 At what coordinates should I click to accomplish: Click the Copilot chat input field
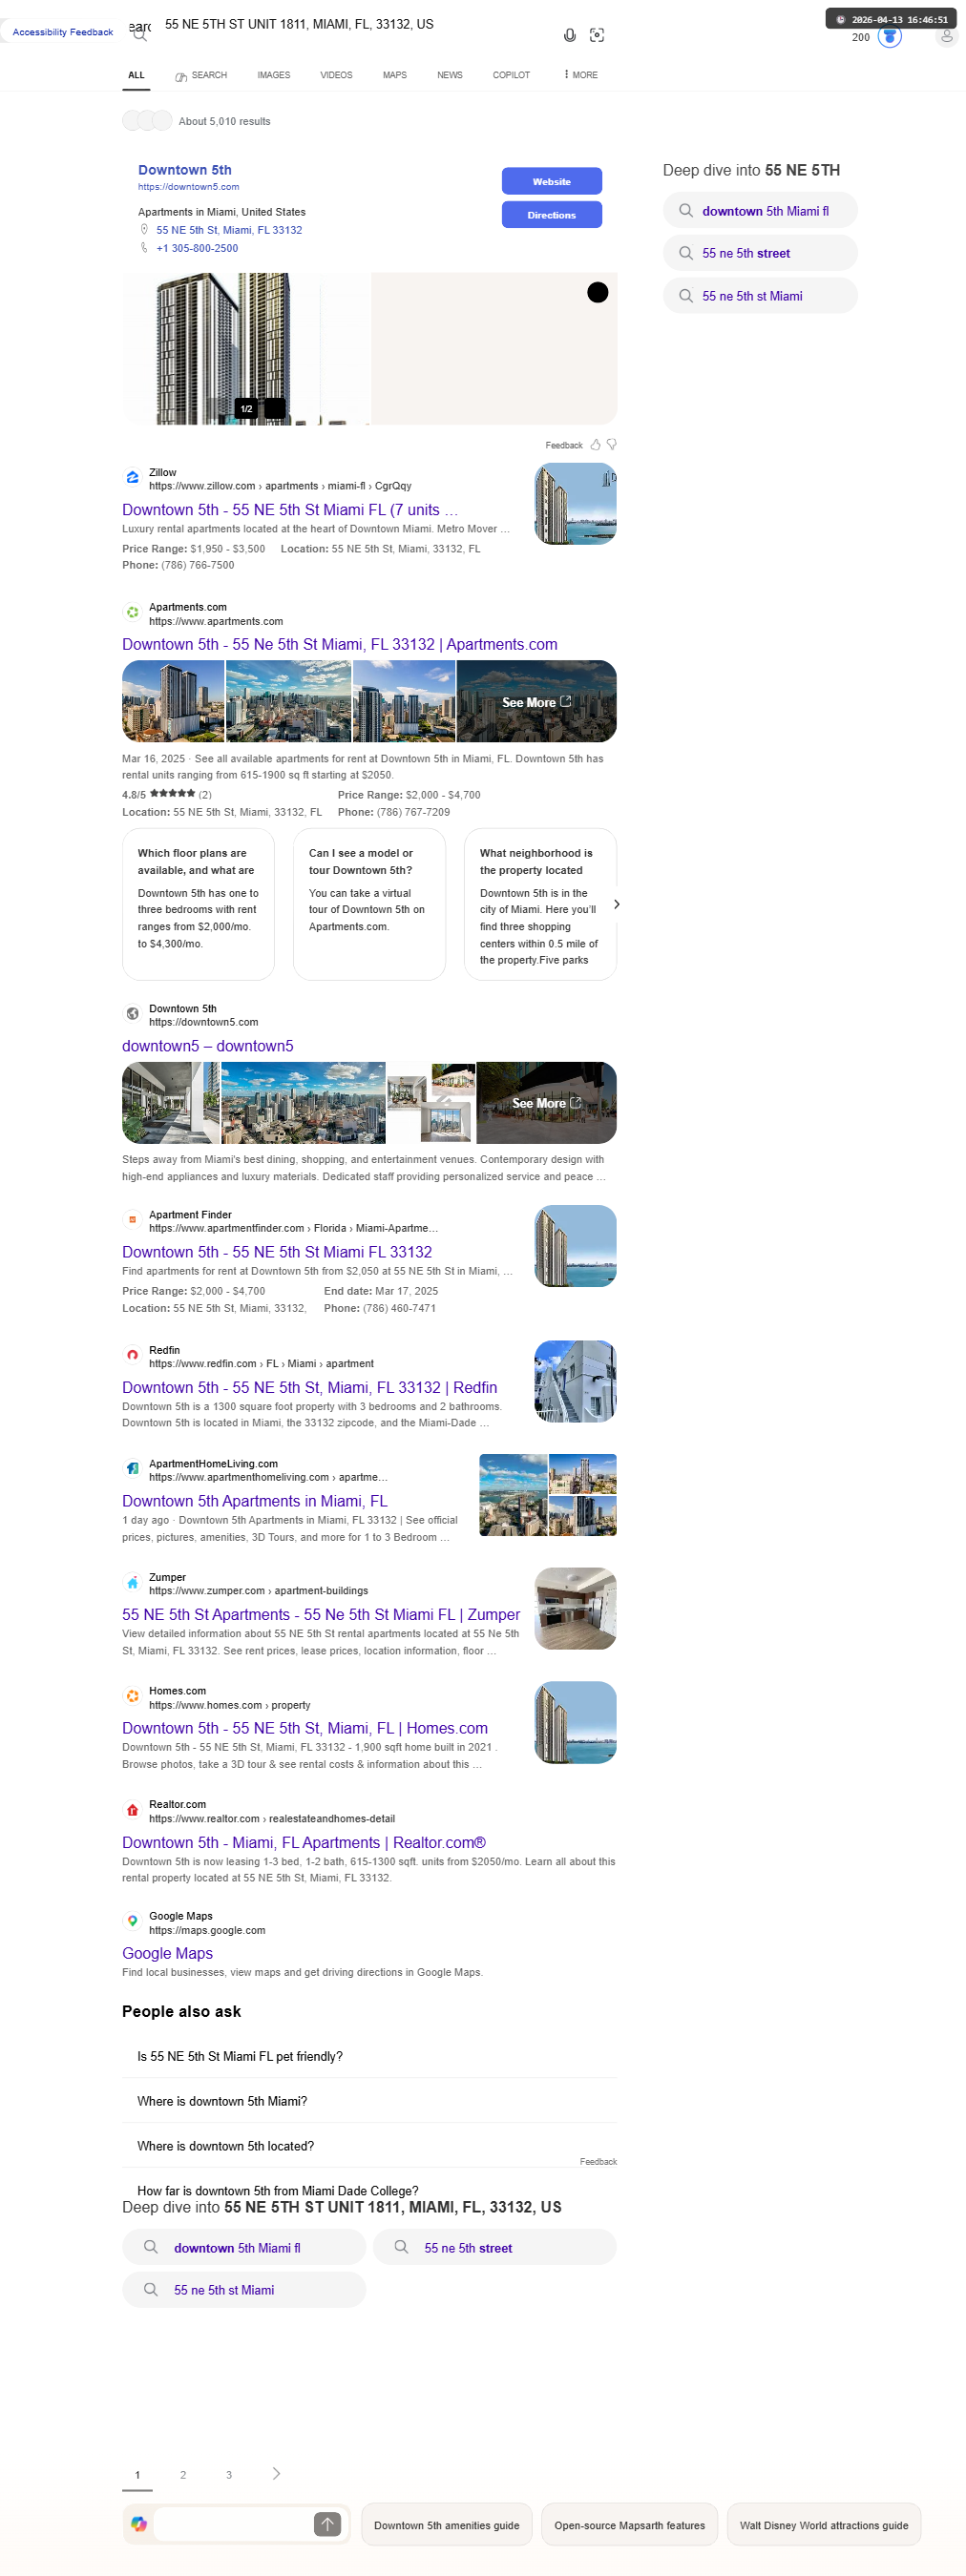(x=232, y=2524)
